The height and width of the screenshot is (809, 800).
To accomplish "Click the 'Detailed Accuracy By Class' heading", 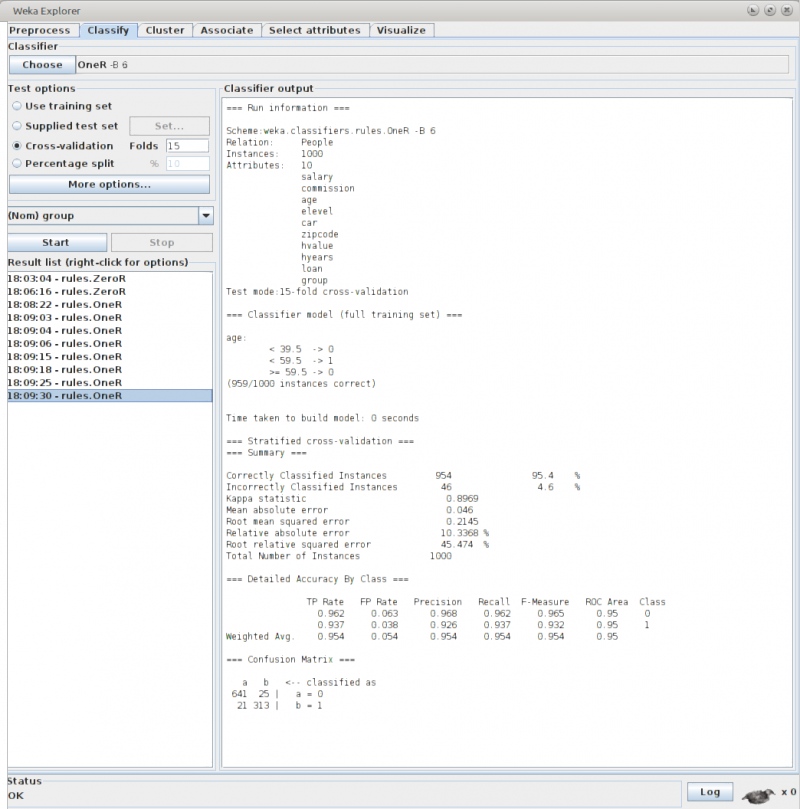I will [317, 579].
